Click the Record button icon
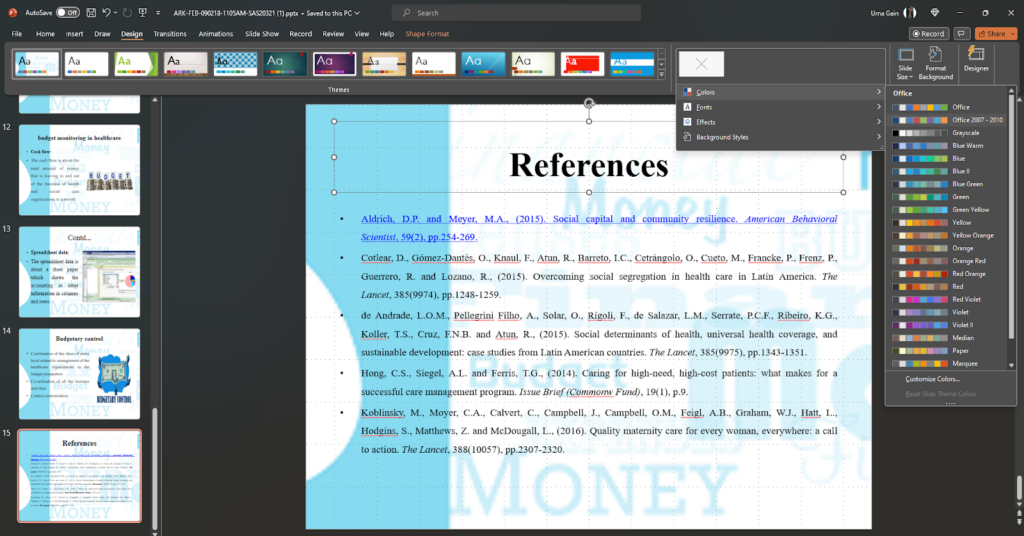The width and height of the screenshot is (1024, 536). pyautogui.click(x=927, y=33)
